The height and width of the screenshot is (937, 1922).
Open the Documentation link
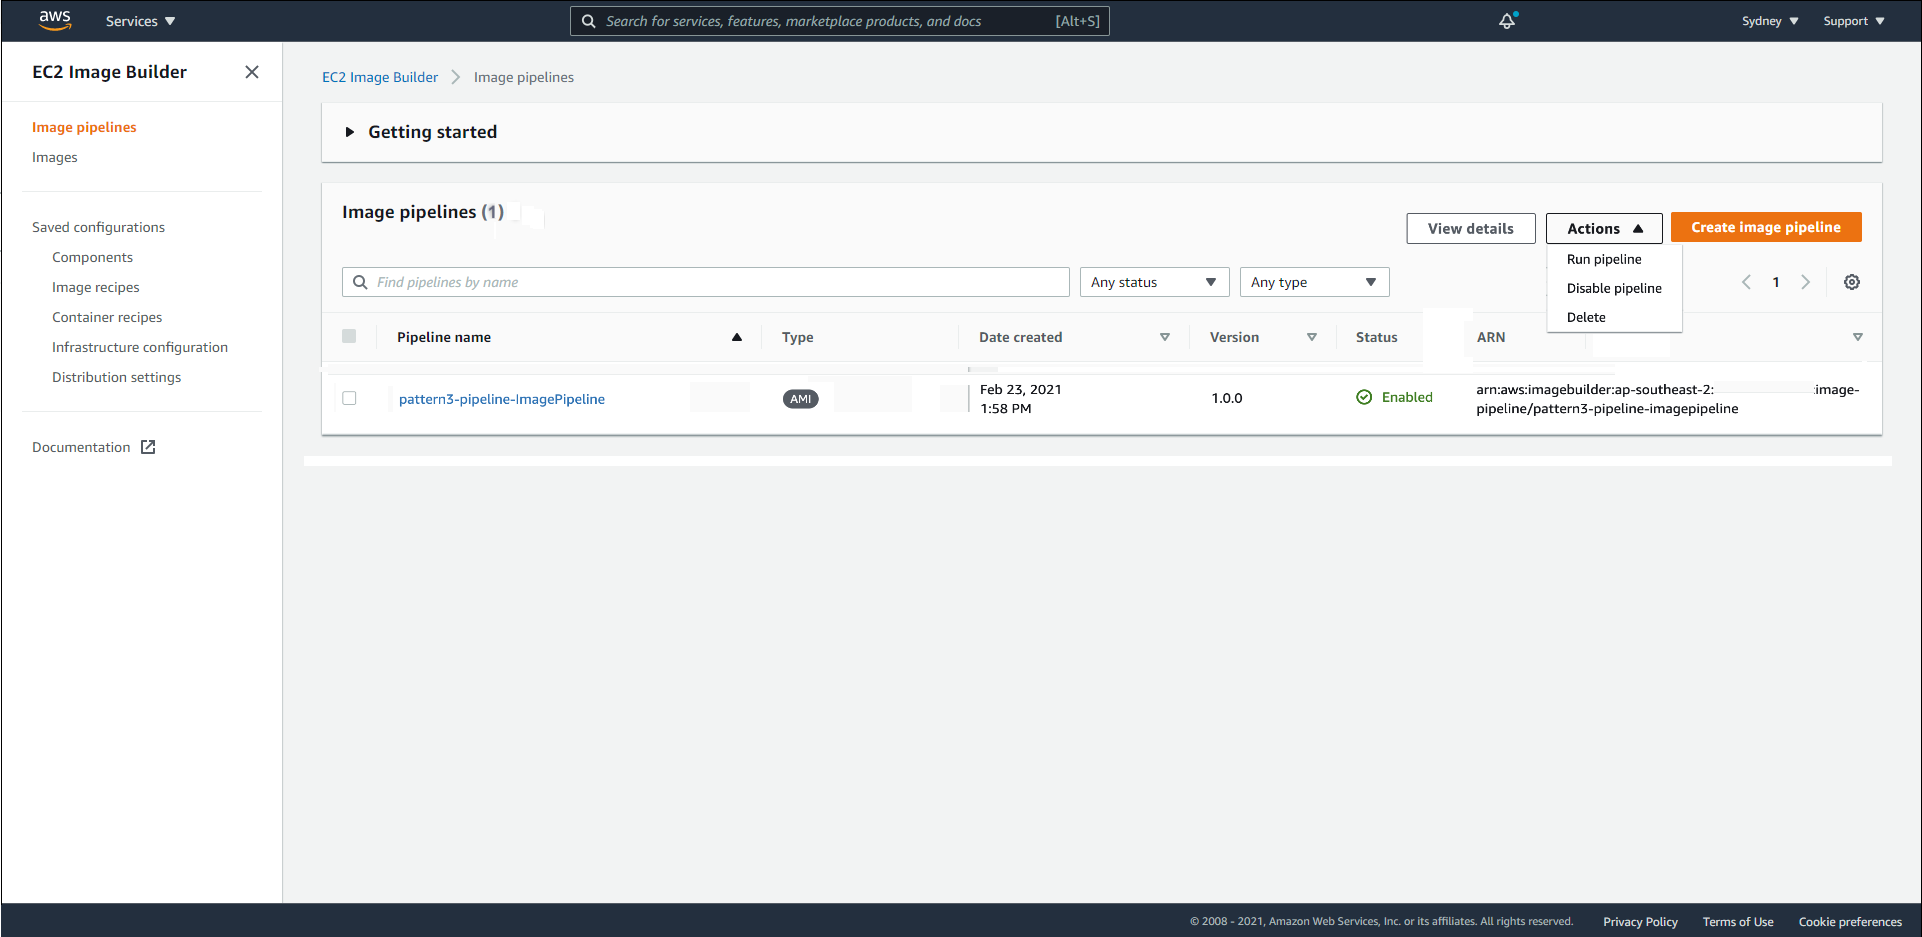[x=81, y=447]
